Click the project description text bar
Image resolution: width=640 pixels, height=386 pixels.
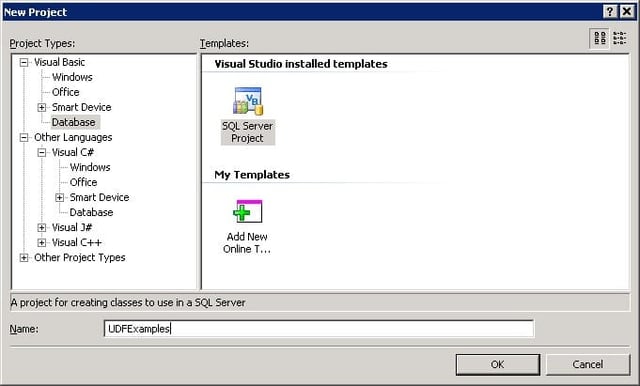pos(320,303)
